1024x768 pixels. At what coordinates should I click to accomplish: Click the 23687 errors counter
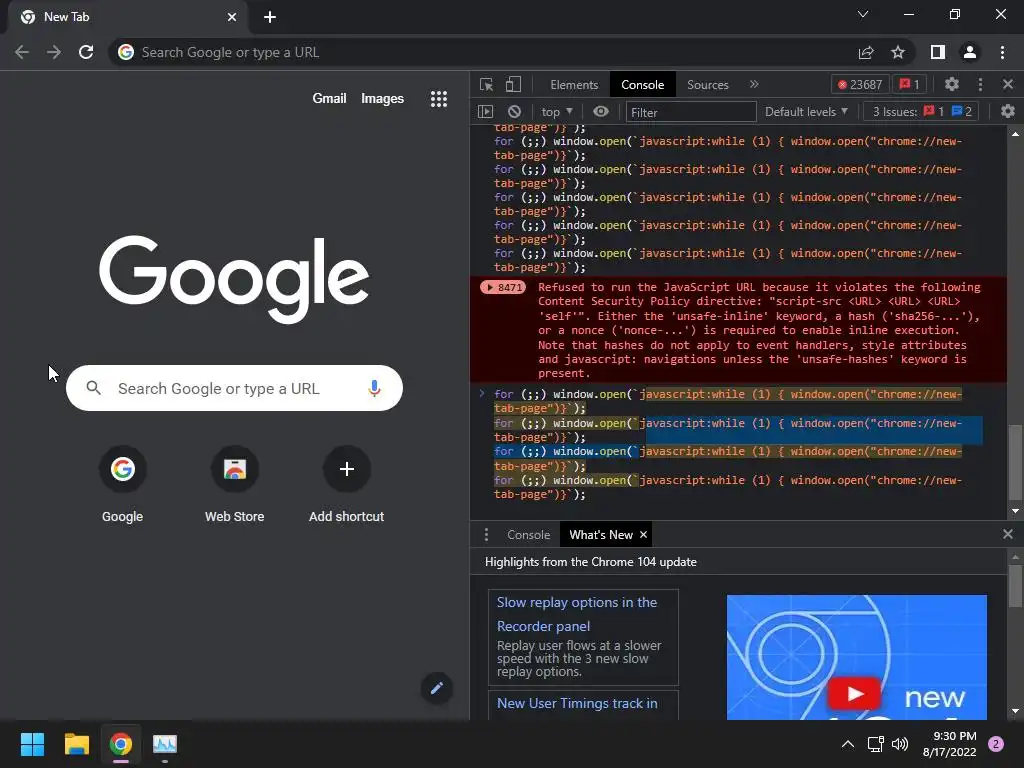point(859,84)
